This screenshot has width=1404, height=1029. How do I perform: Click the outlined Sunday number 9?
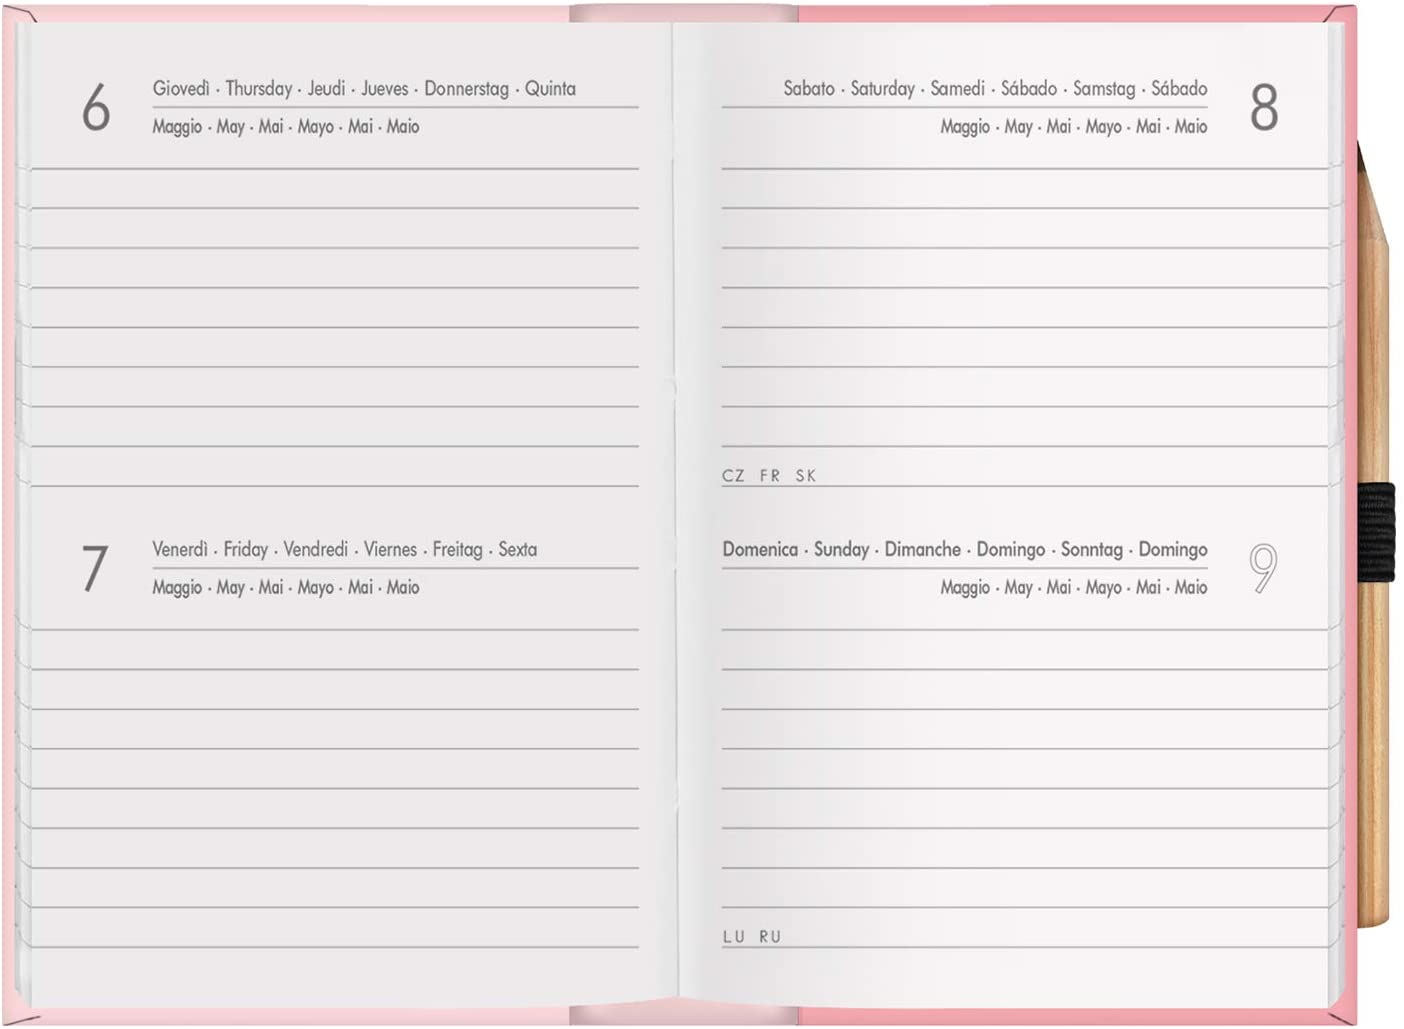[x=1263, y=568]
